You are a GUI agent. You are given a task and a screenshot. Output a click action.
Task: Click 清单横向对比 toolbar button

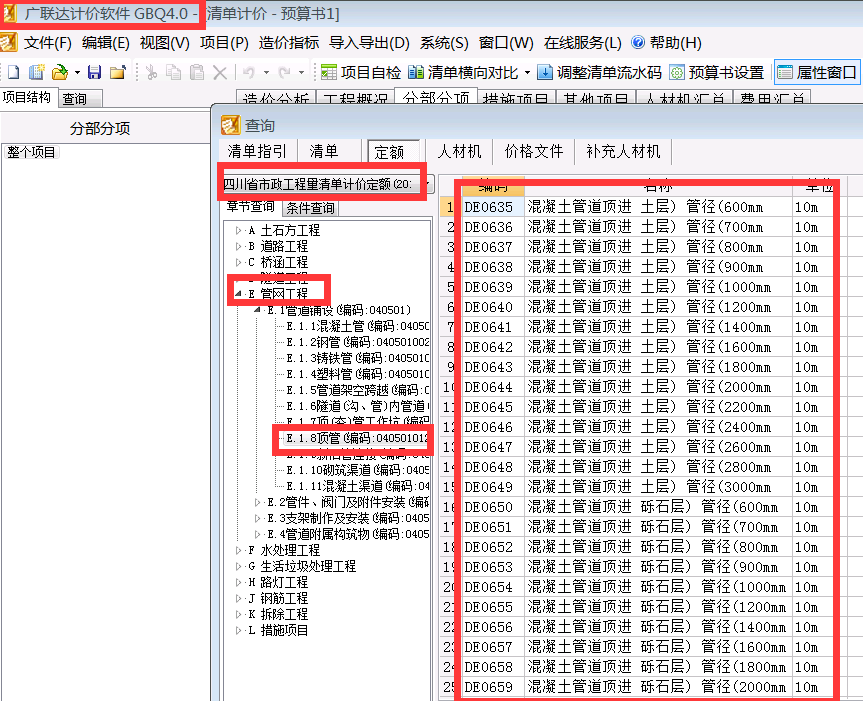coord(463,73)
